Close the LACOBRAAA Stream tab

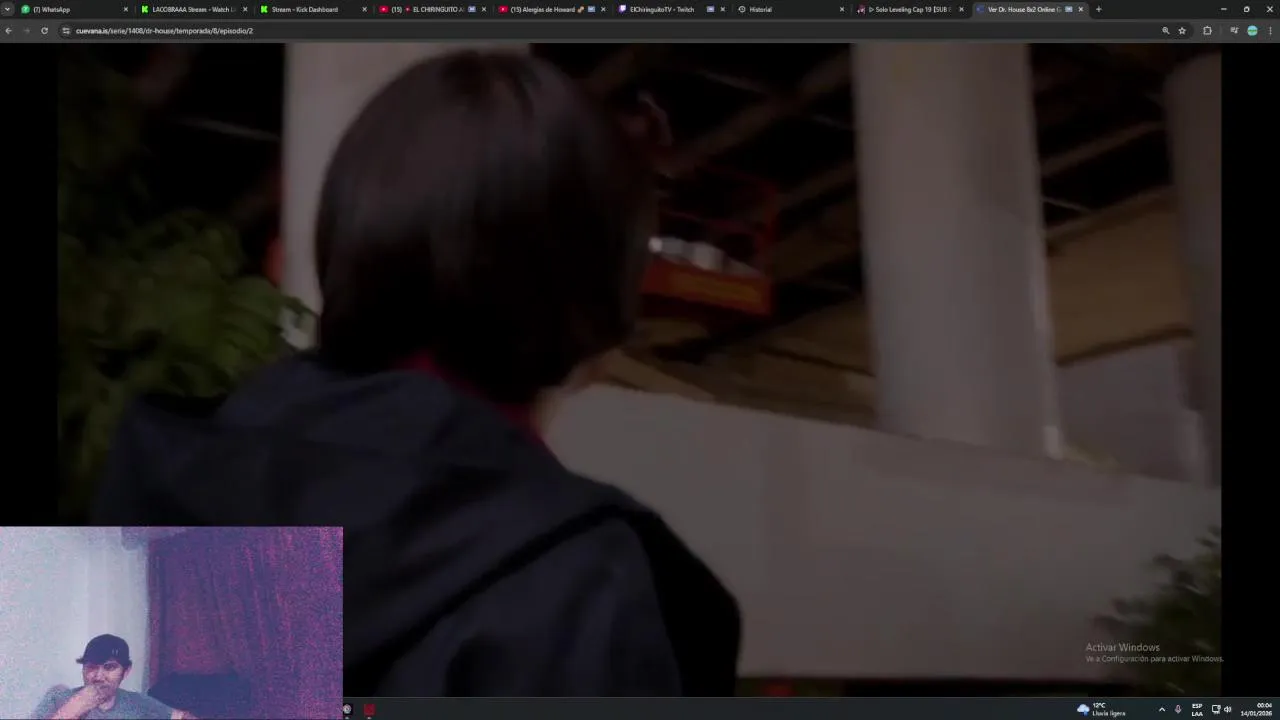(x=245, y=9)
